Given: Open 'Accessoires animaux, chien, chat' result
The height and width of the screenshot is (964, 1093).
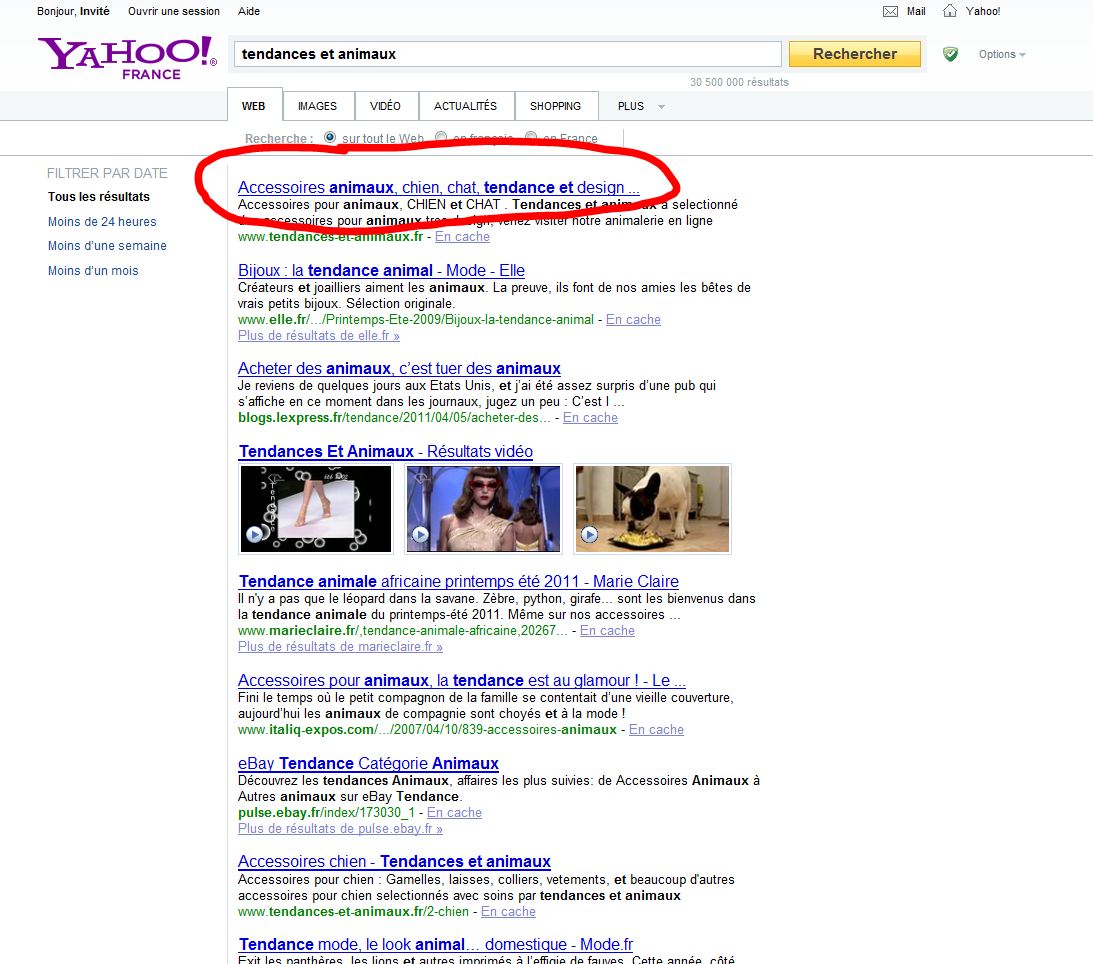Looking at the screenshot, I should (438, 187).
